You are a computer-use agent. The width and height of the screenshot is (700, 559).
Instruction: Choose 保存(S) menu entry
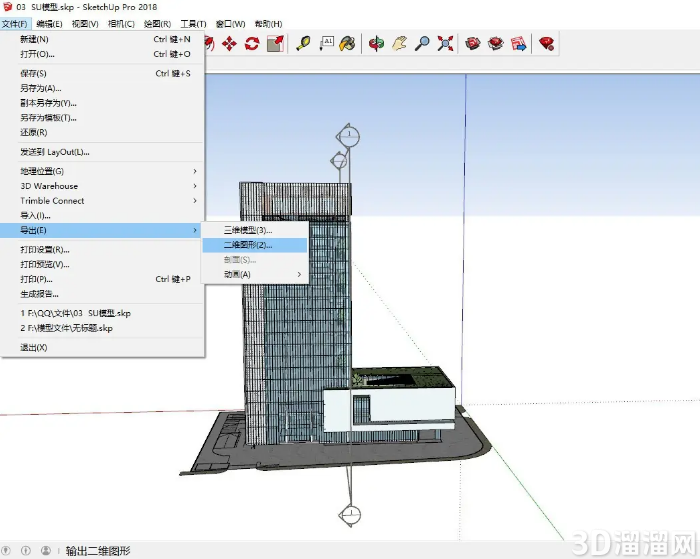[102, 73]
